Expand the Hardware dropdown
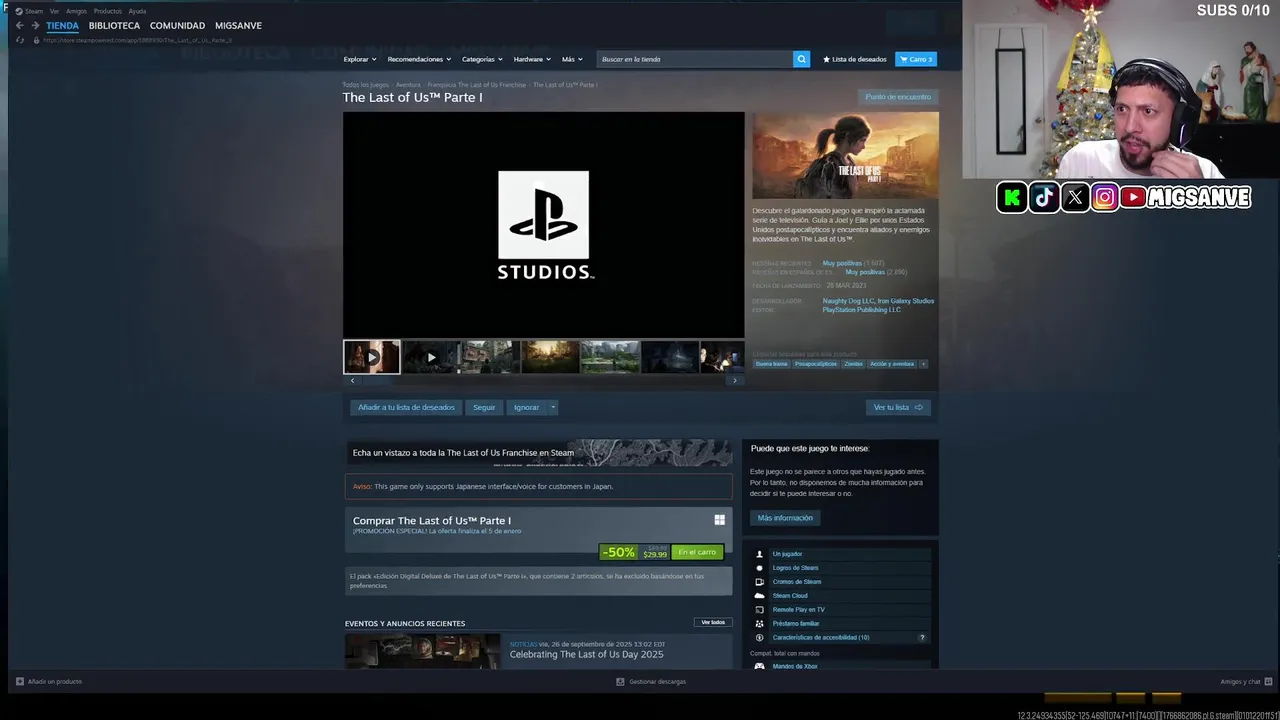 532,59
